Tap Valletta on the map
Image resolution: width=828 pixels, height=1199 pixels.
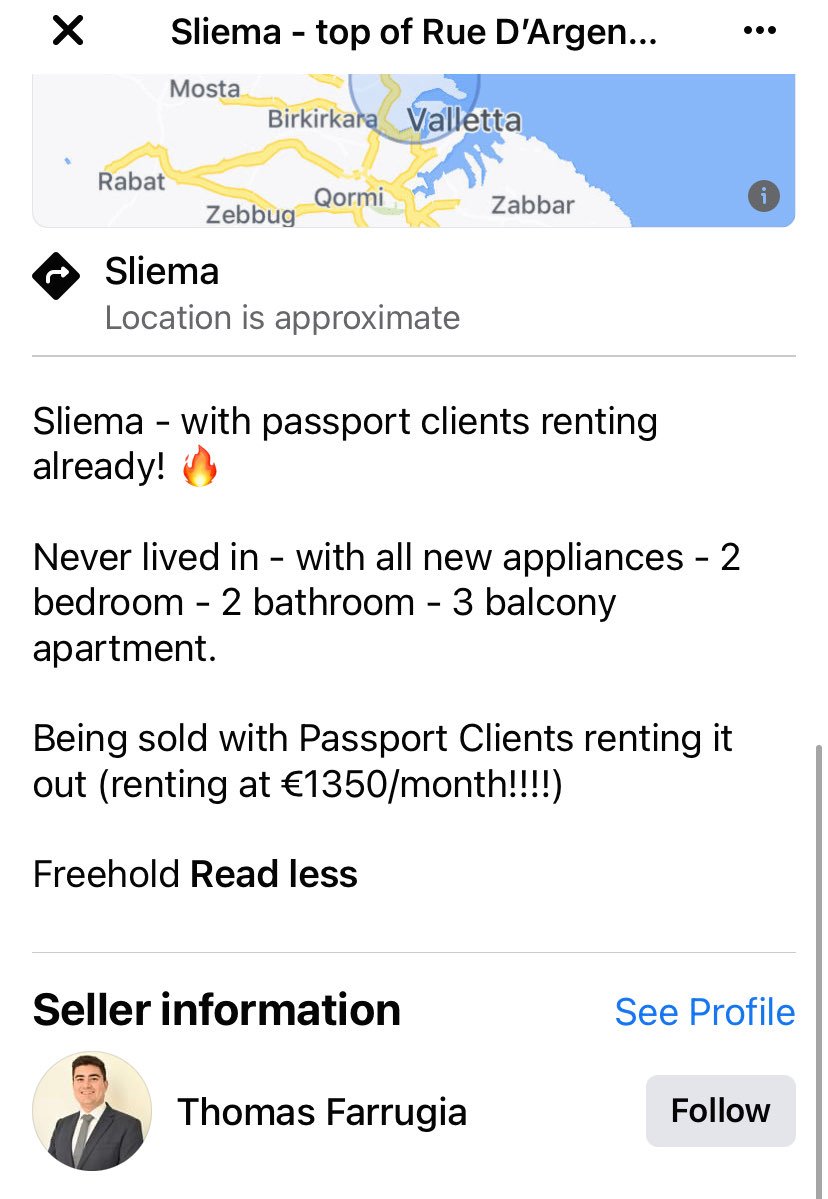pyautogui.click(x=464, y=121)
